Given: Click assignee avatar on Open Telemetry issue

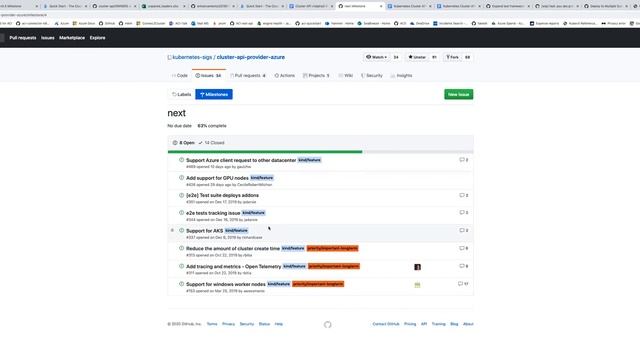Looking at the screenshot, I should 417,267.
